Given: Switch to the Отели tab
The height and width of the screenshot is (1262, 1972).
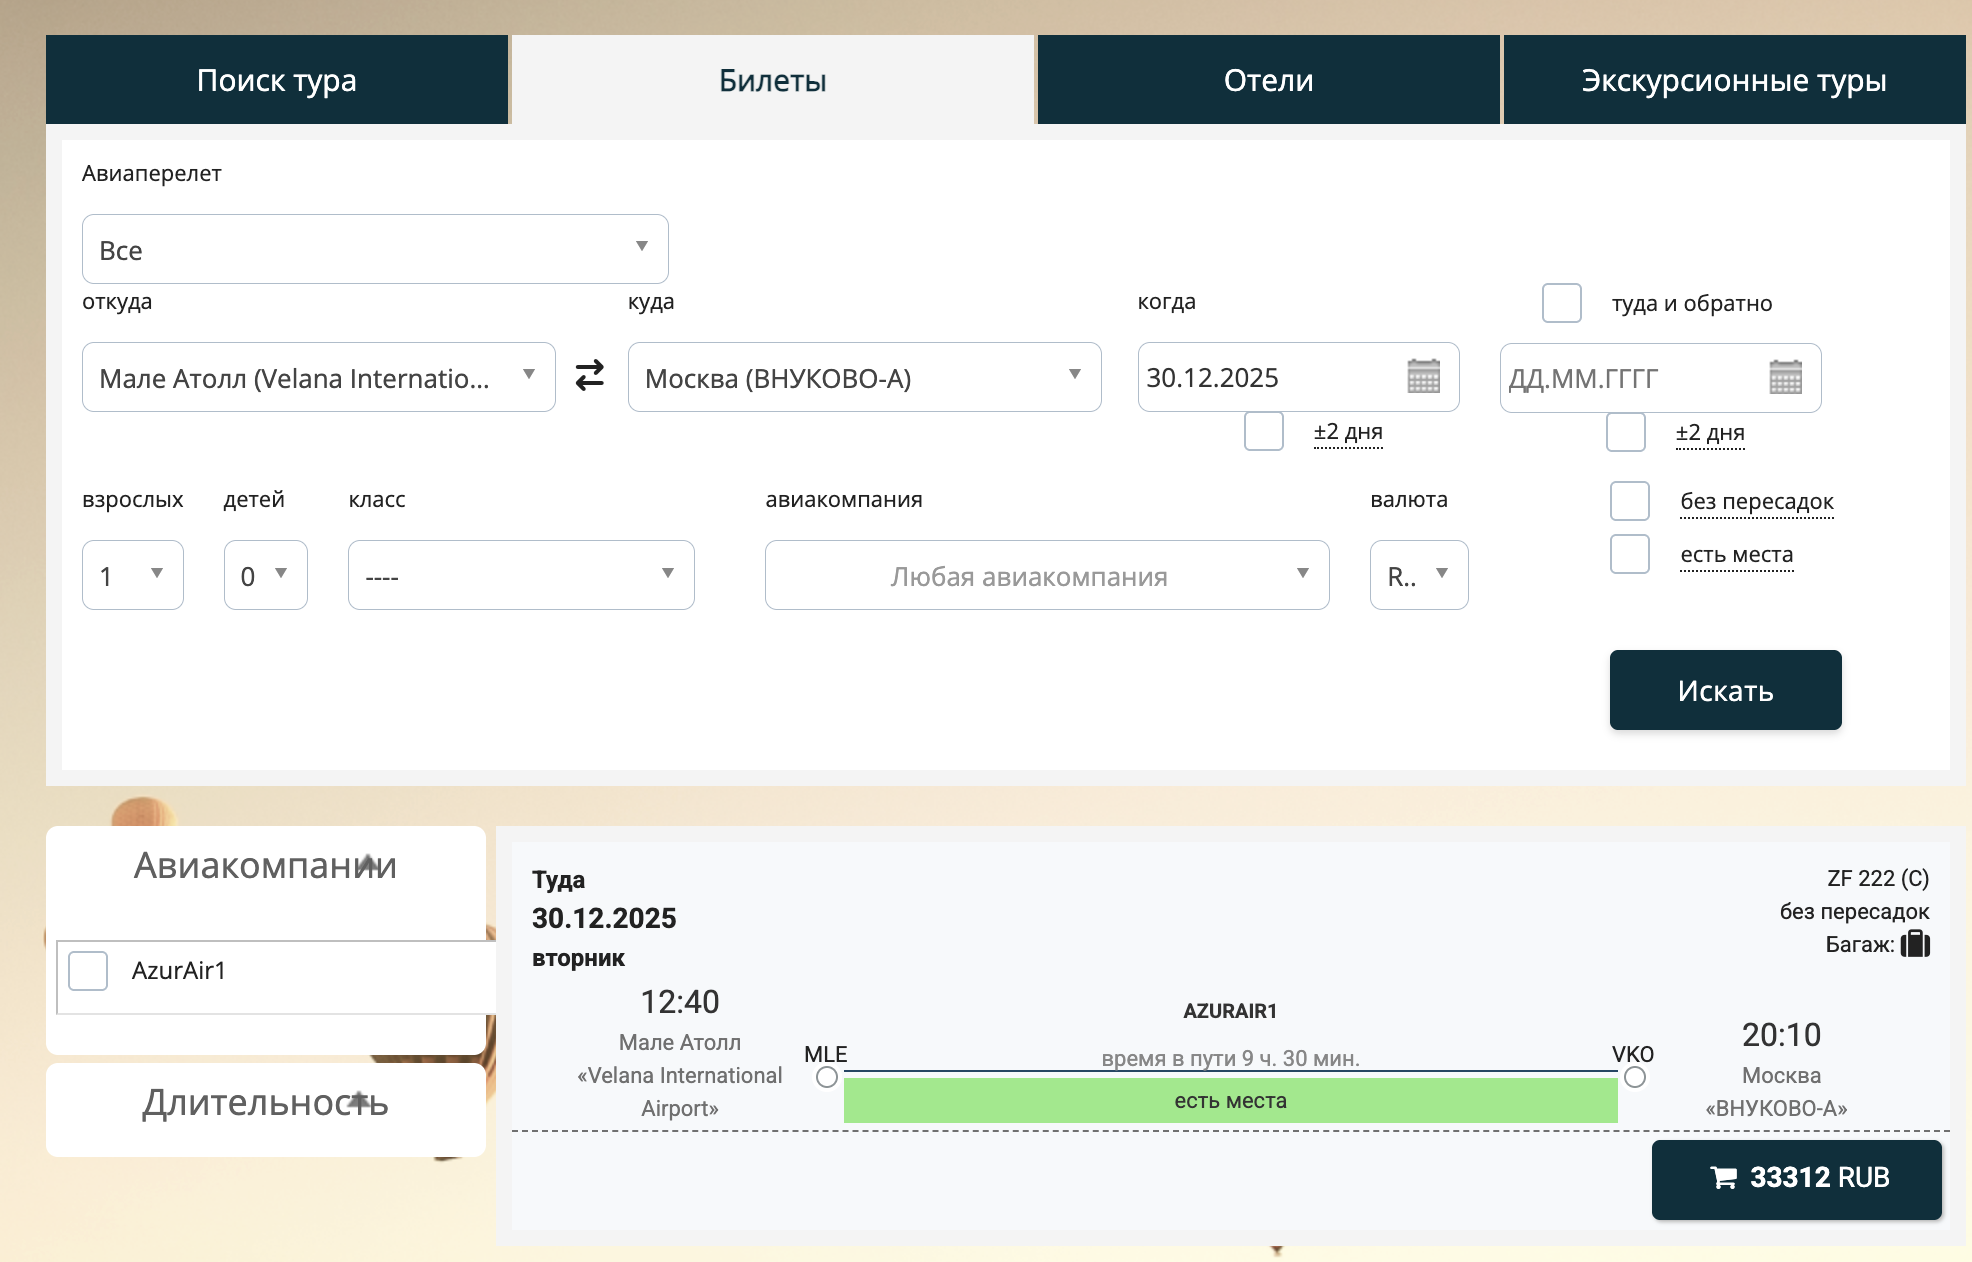Looking at the screenshot, I should coord(1268,80).
